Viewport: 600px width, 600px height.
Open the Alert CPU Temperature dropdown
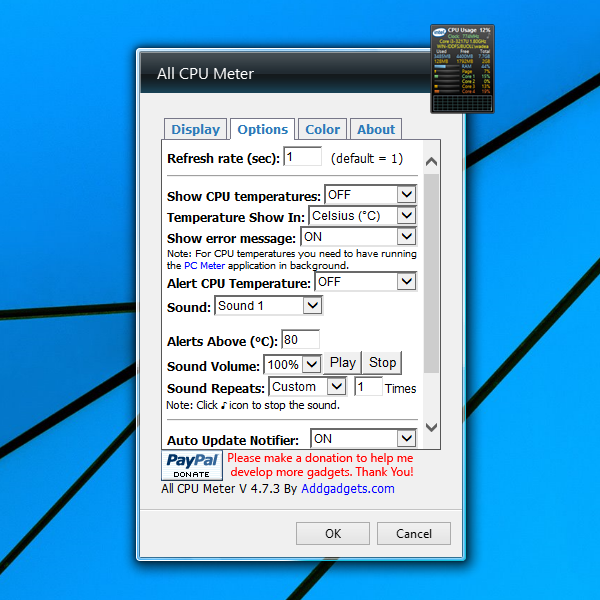tap(366, 282)
